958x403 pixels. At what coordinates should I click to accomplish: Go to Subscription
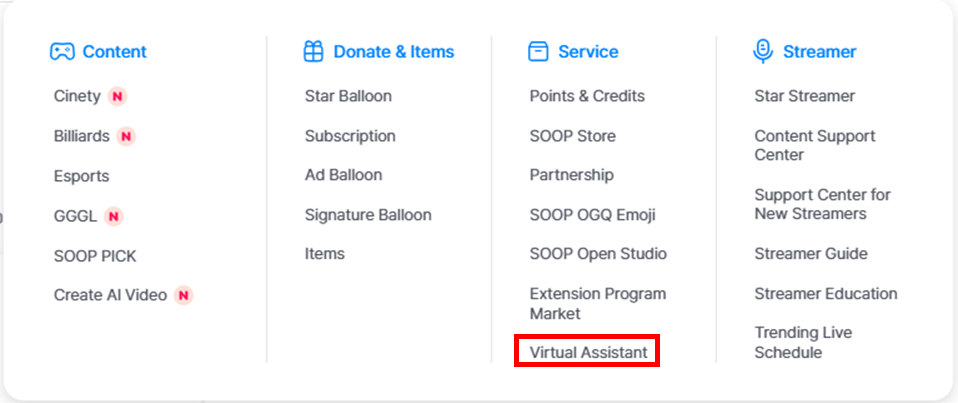pos(350,136)
